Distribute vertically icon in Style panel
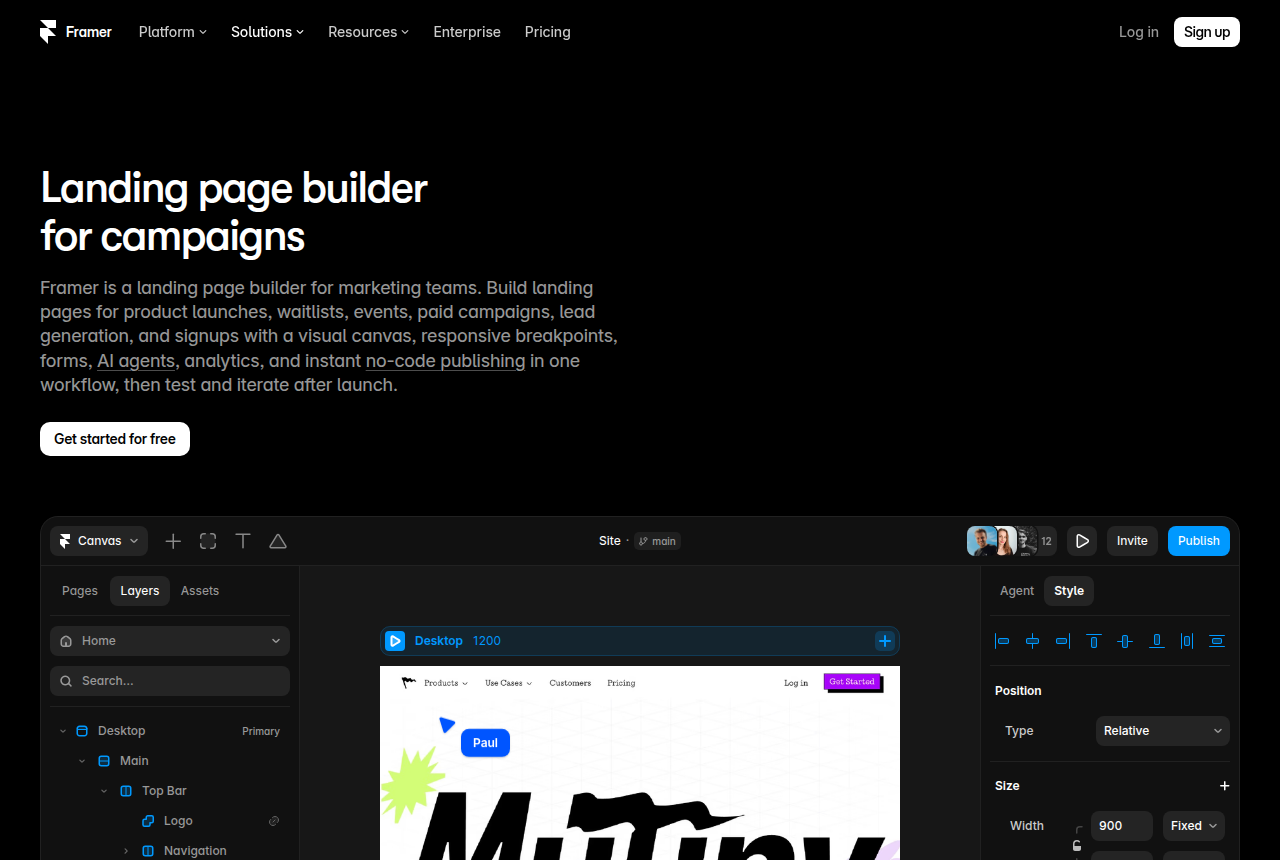This screenshot has height=860, width=1280. tap(1217, 641)
